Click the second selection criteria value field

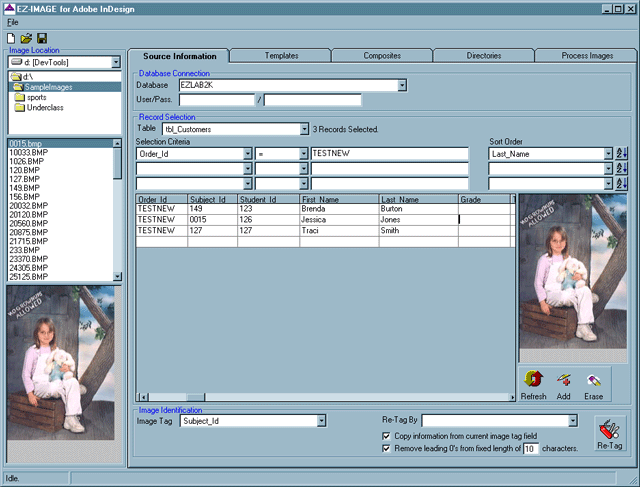389,169
